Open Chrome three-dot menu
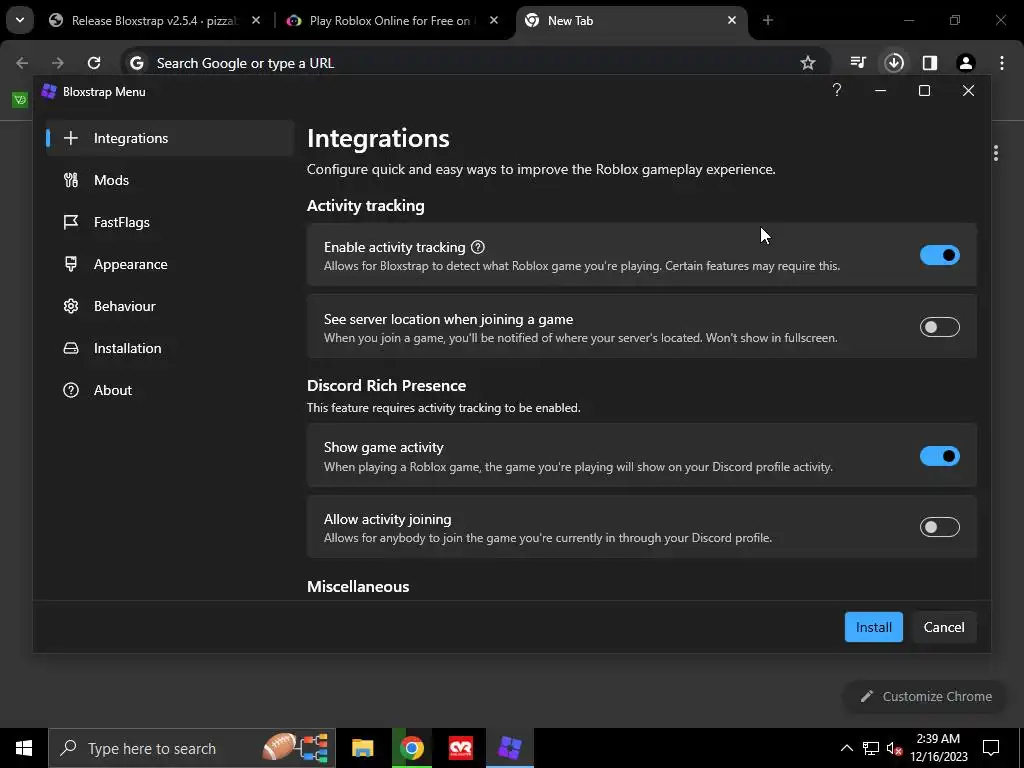 pyautogui.click(x=1002, y=63)
